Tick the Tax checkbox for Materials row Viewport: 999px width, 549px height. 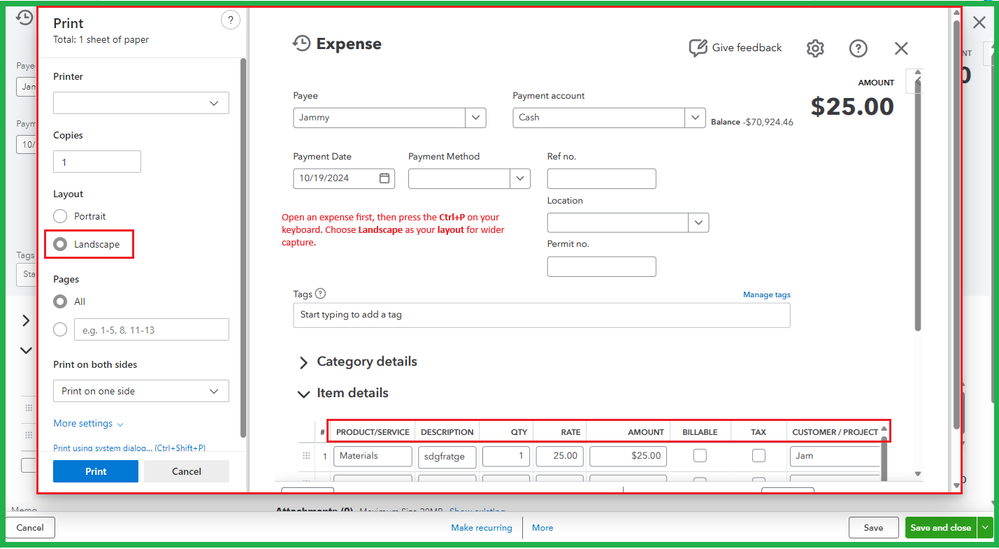click(758, 456)
